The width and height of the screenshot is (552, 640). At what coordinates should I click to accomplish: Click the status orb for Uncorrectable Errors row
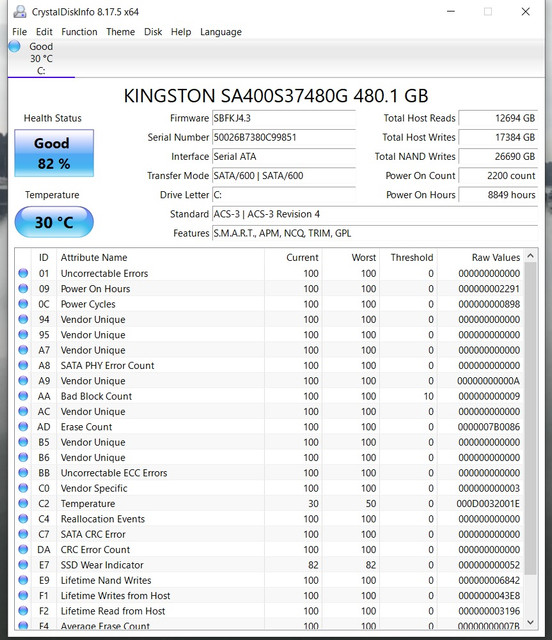(23, 273)
